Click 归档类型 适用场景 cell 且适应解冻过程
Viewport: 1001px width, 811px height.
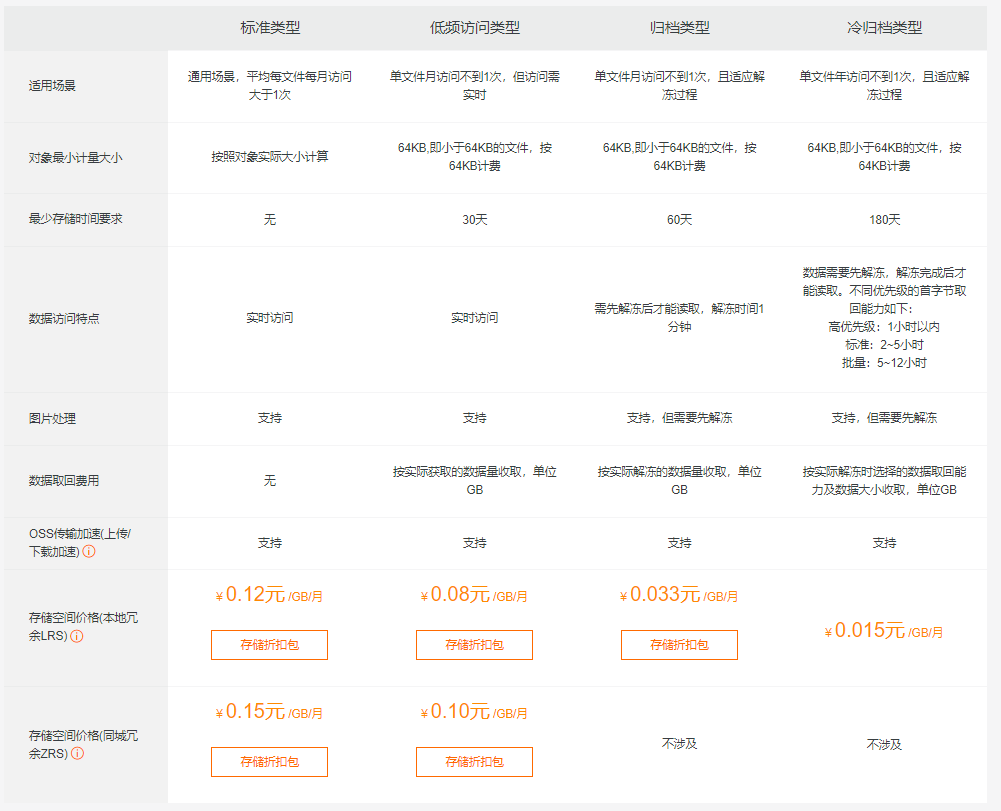(x=679, y=86)
